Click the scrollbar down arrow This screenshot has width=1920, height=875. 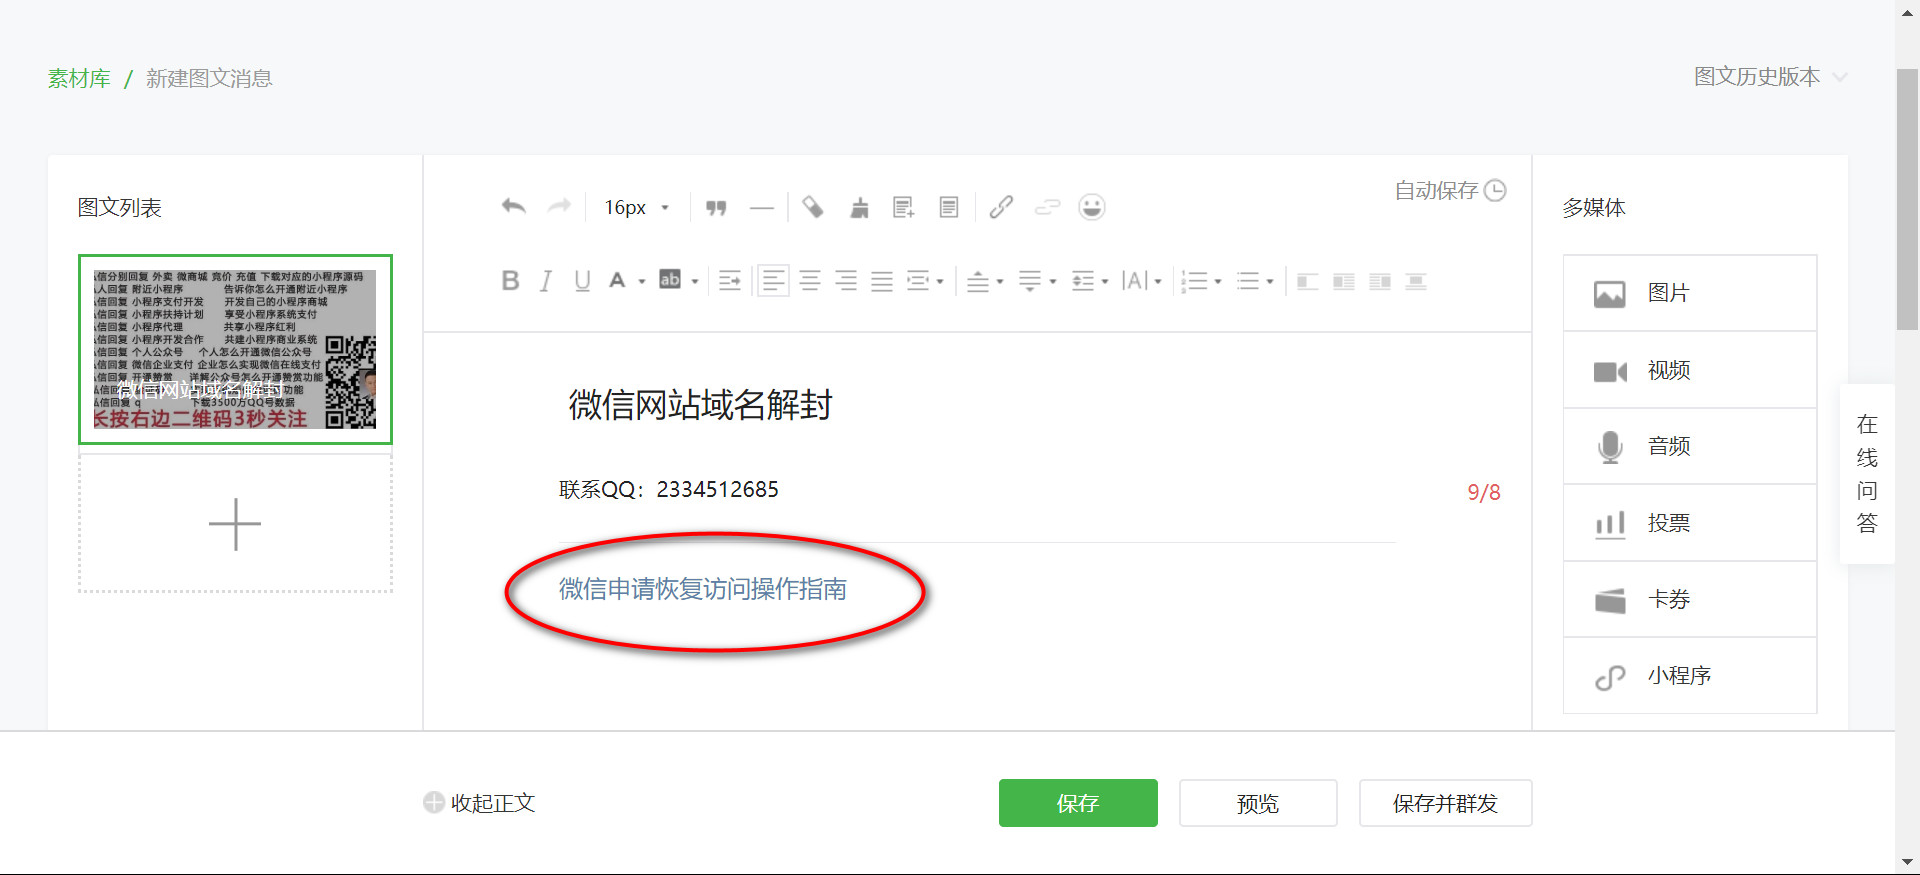click(1908, 862)
